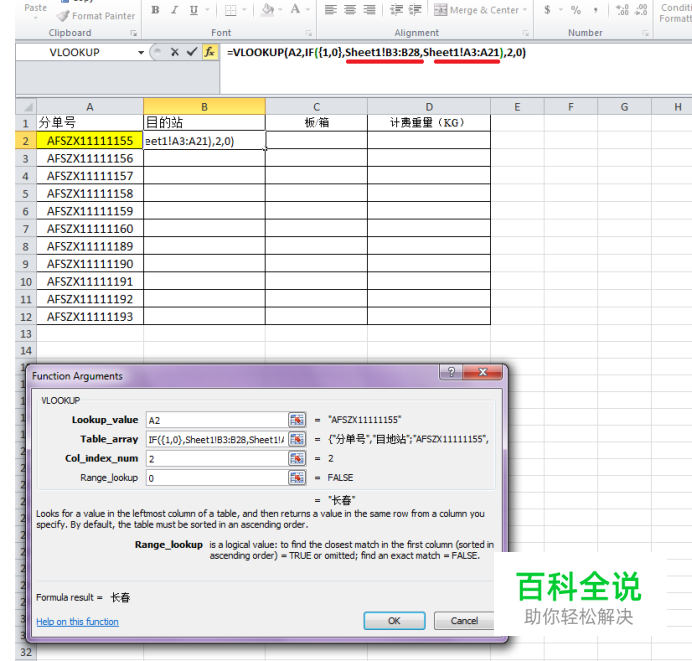Image resolution: width=692 pixels, height=661 pixels.
Task: Apply accounting dollar format
Action: click(547, 10)
